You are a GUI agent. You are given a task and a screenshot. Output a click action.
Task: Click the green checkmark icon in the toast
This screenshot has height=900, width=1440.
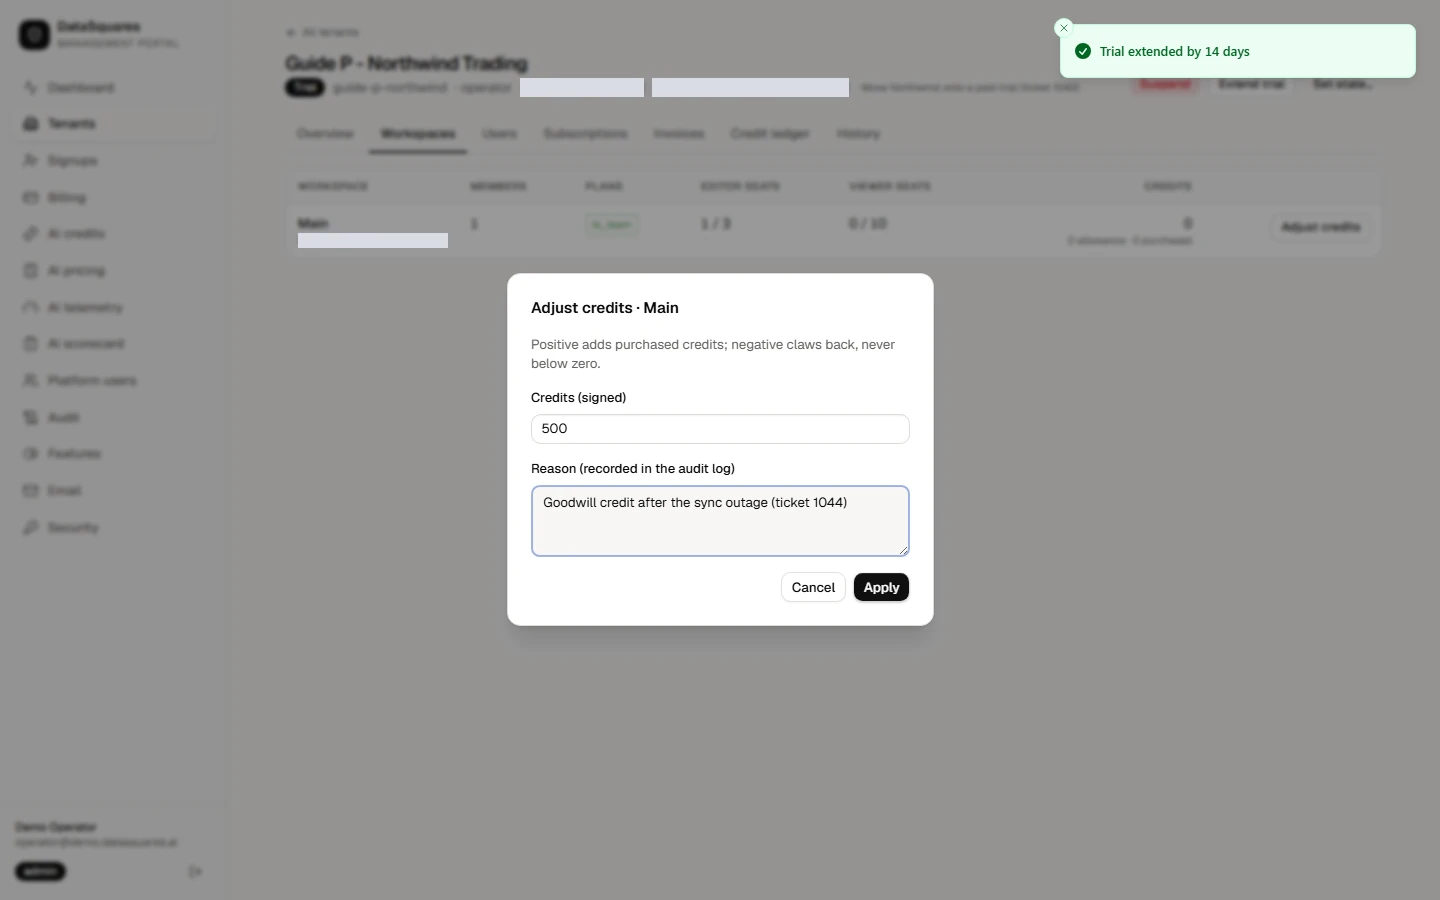pos(1083,51)
